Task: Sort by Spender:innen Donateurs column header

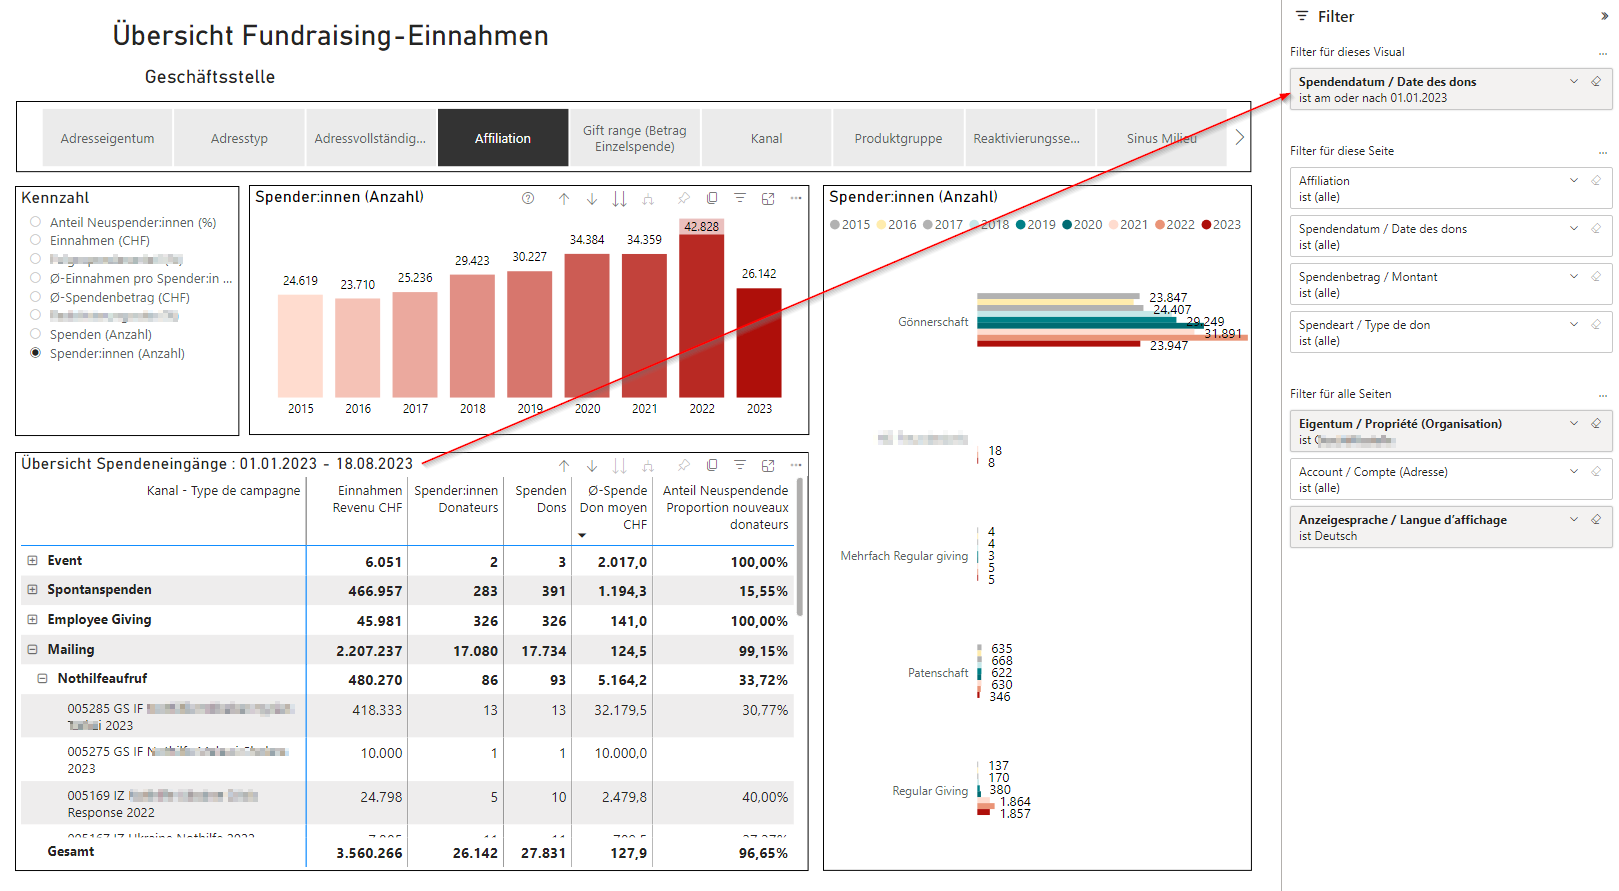Action: tap(456, 499)
